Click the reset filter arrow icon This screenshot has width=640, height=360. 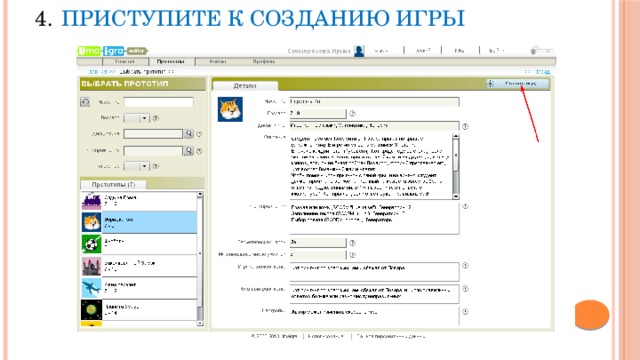point(85,102)
